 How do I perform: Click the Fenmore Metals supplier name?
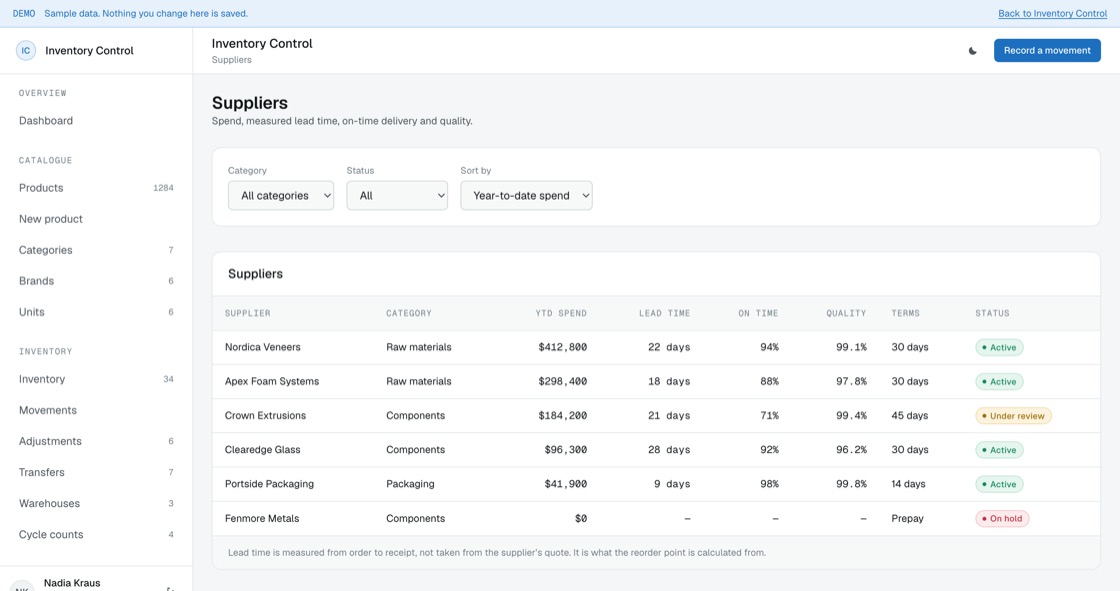(x=262, y=519)
